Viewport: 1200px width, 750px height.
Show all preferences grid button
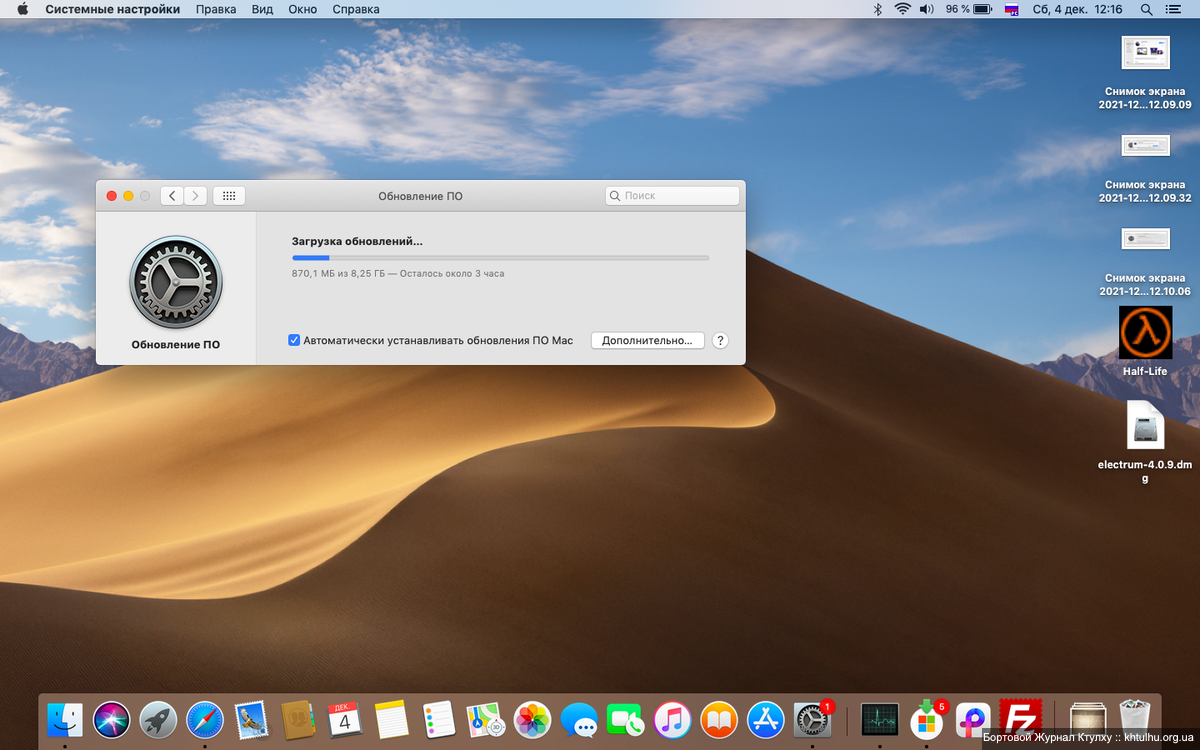pyautogui.click(x=229, y=196)
